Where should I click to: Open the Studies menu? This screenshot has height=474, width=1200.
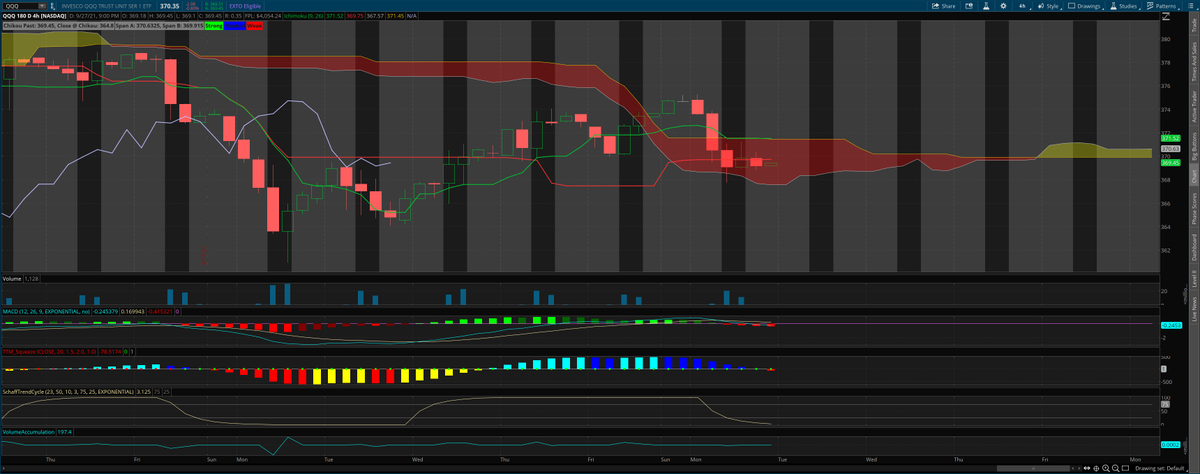click(1124, 6)
